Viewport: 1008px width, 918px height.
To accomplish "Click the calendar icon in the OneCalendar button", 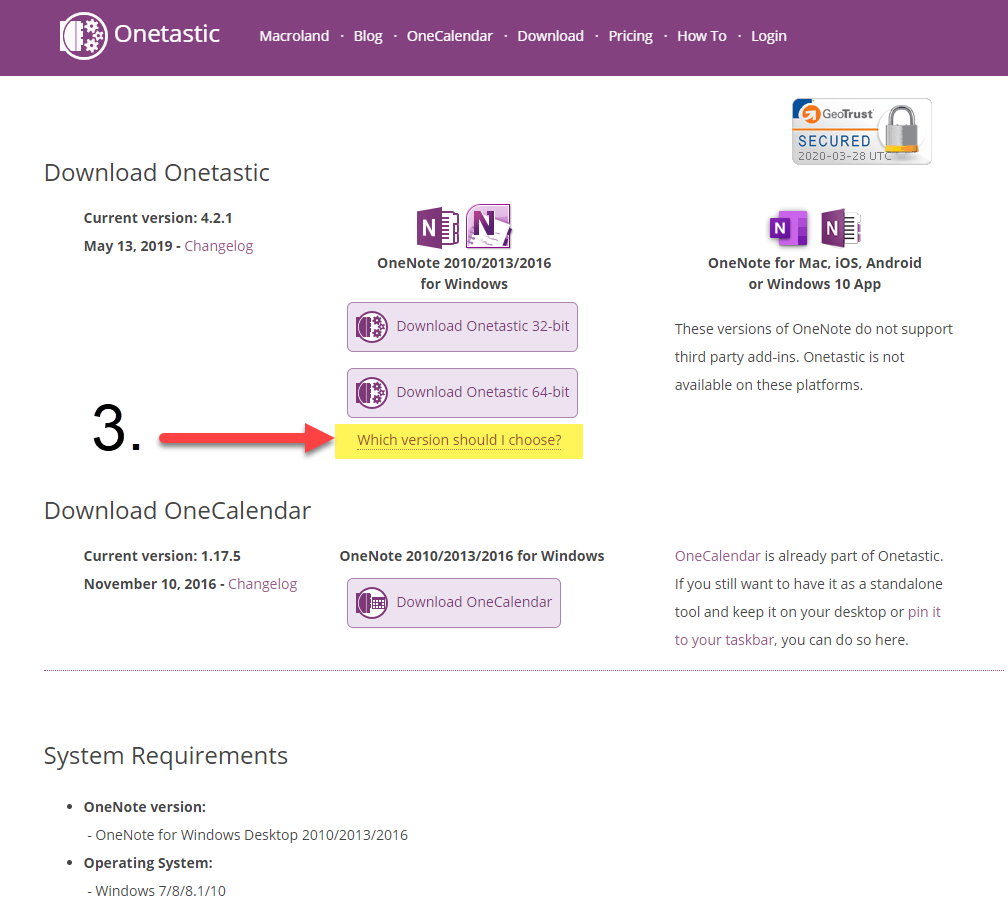I will tap(372, 603).
